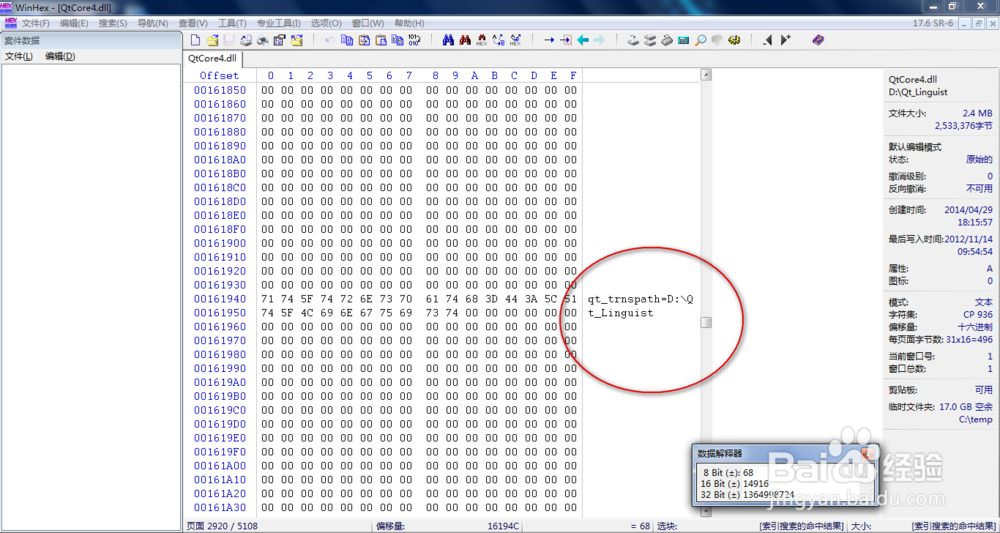This screenshot has width=1000, height=533.
Task: Click the Open Disk icon
Action: pyautogui.click(x=633, y=40)
